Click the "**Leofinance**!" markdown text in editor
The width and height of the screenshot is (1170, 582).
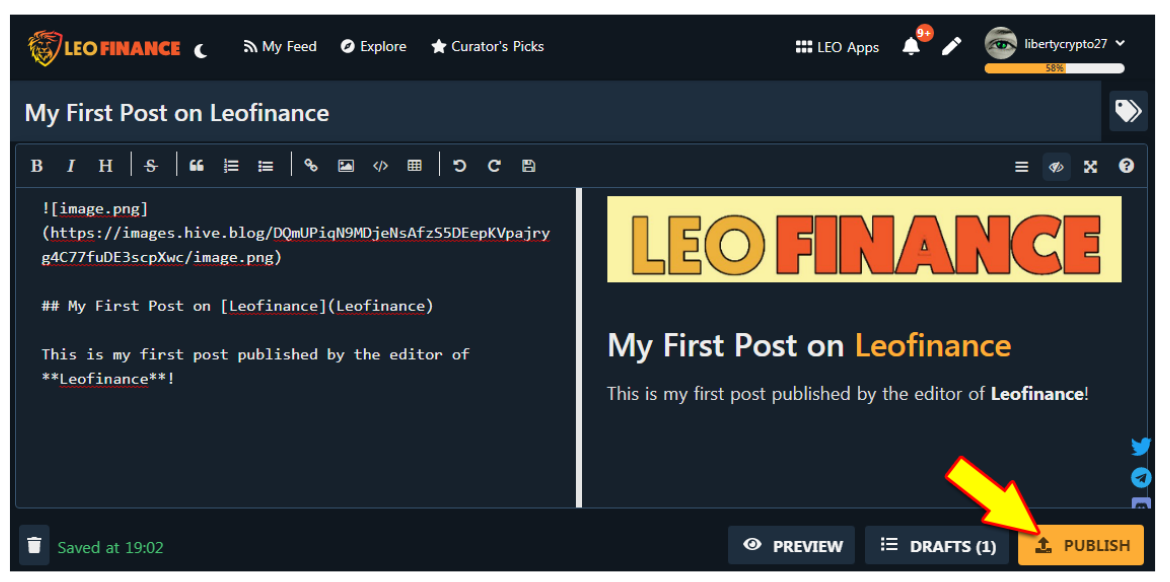point(108,379)
